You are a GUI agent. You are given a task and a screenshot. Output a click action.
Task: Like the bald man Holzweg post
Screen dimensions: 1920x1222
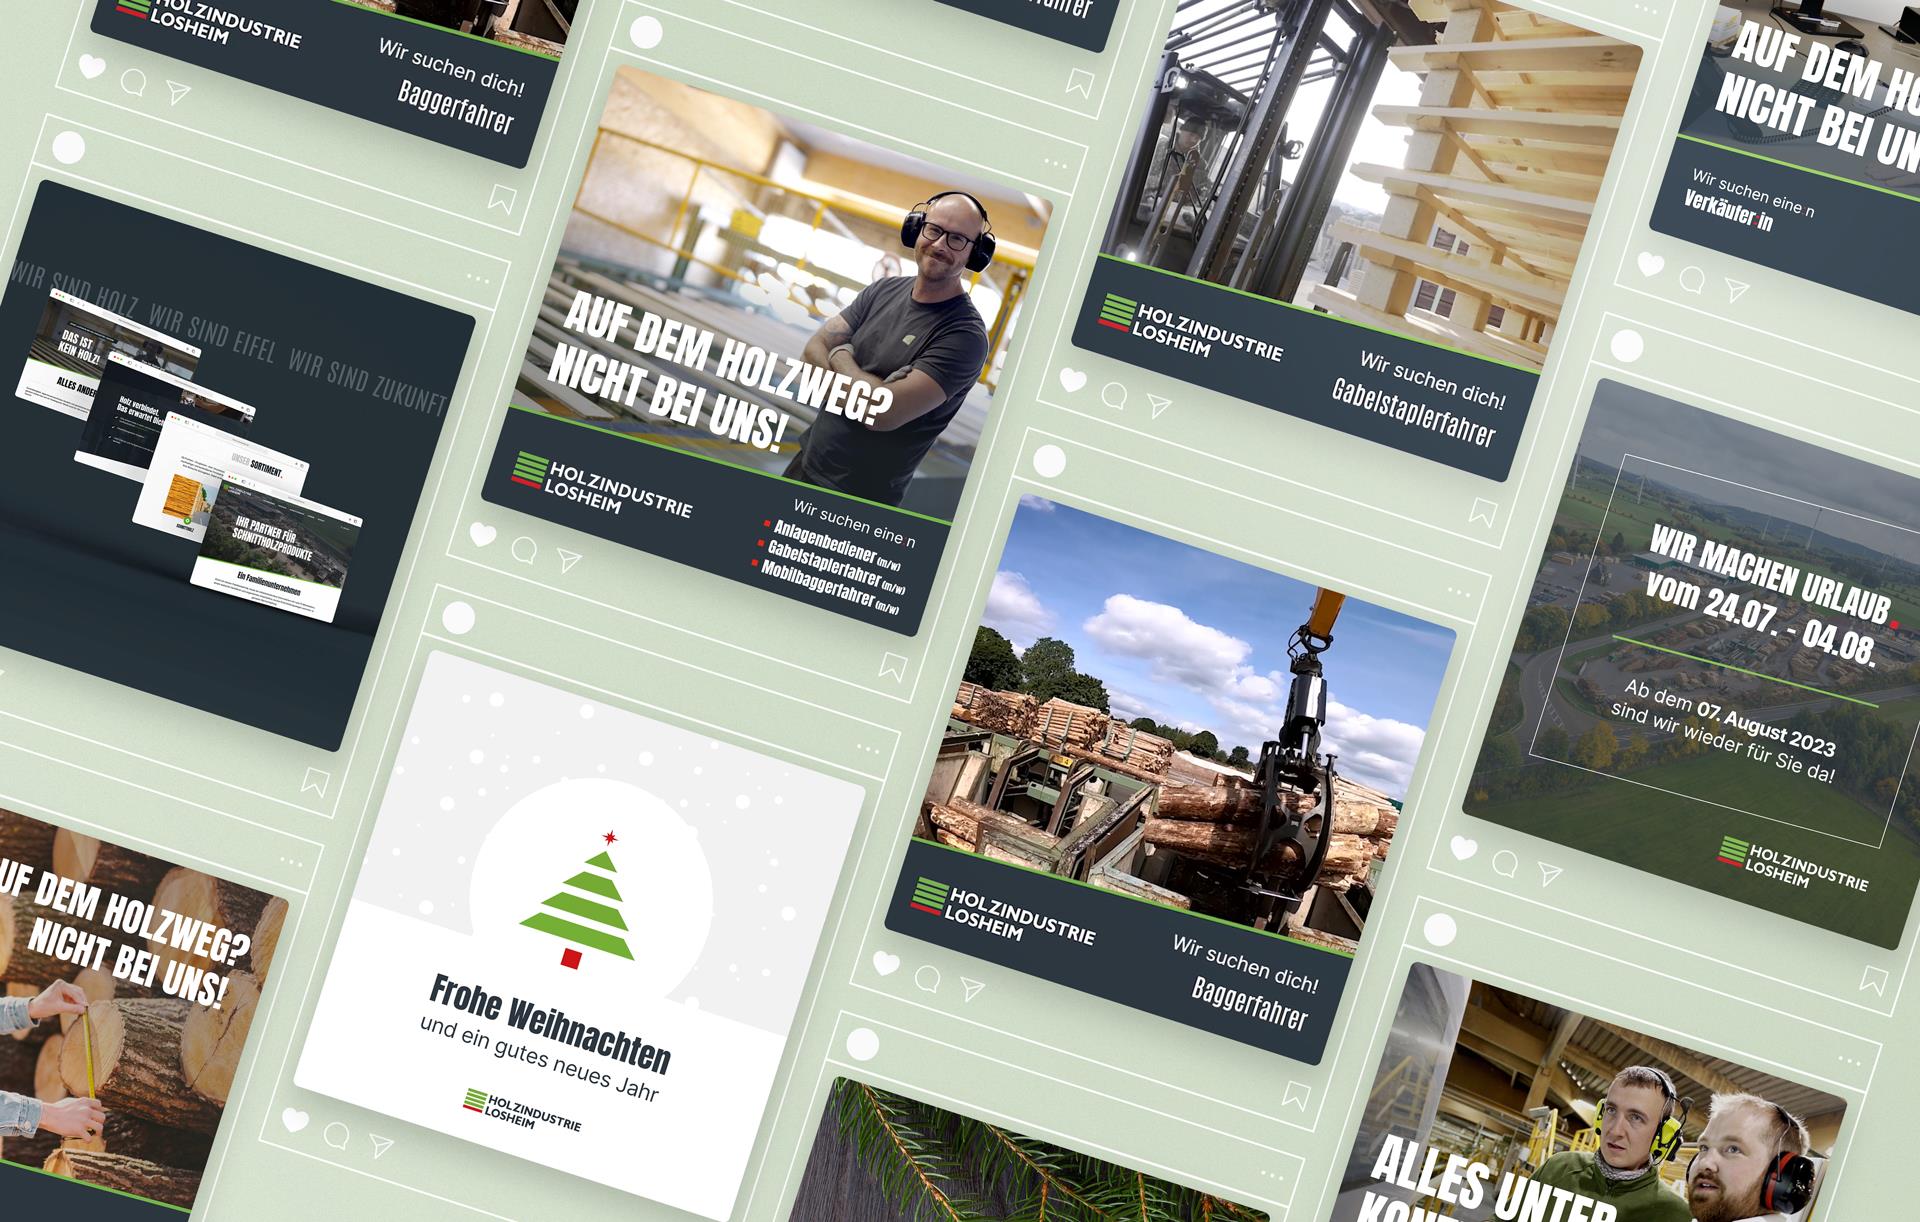[483, 535]
